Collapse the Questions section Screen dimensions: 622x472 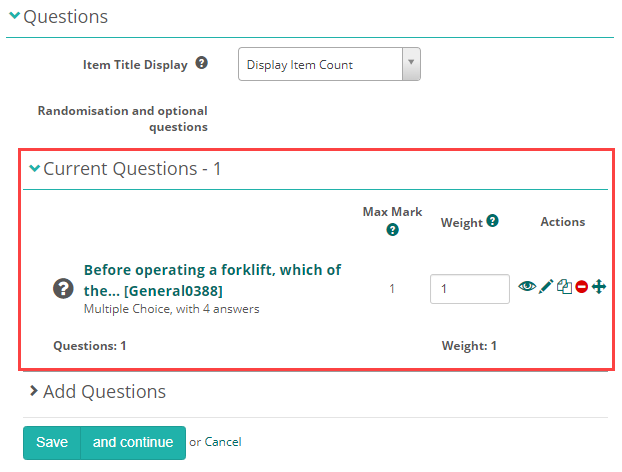[14, 17]
